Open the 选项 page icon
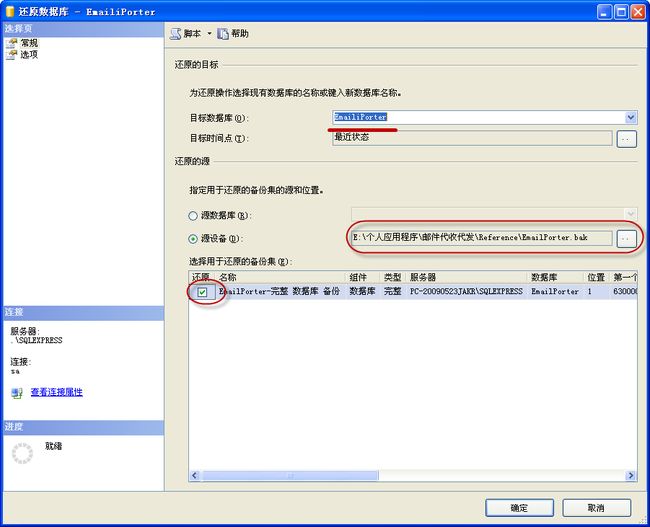Viewport: 650px width, 527px height. [11, 54]
